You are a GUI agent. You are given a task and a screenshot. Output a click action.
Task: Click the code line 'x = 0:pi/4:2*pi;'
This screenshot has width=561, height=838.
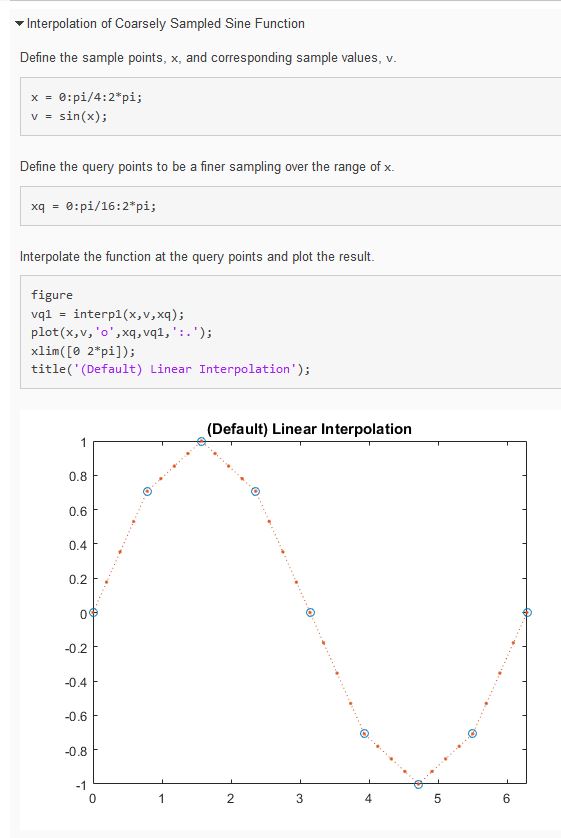pos(87,97)
